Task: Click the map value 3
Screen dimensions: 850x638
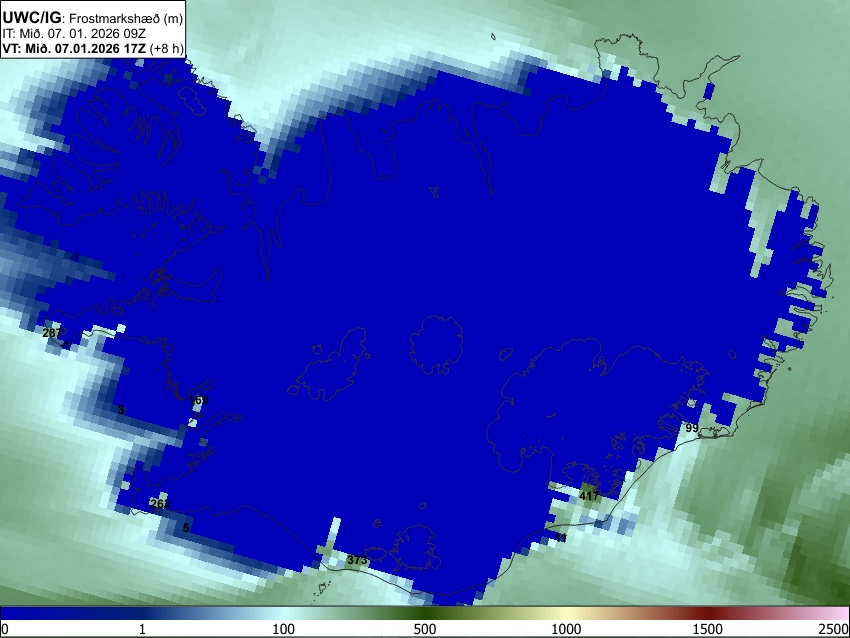Action: tap(121, 410)
